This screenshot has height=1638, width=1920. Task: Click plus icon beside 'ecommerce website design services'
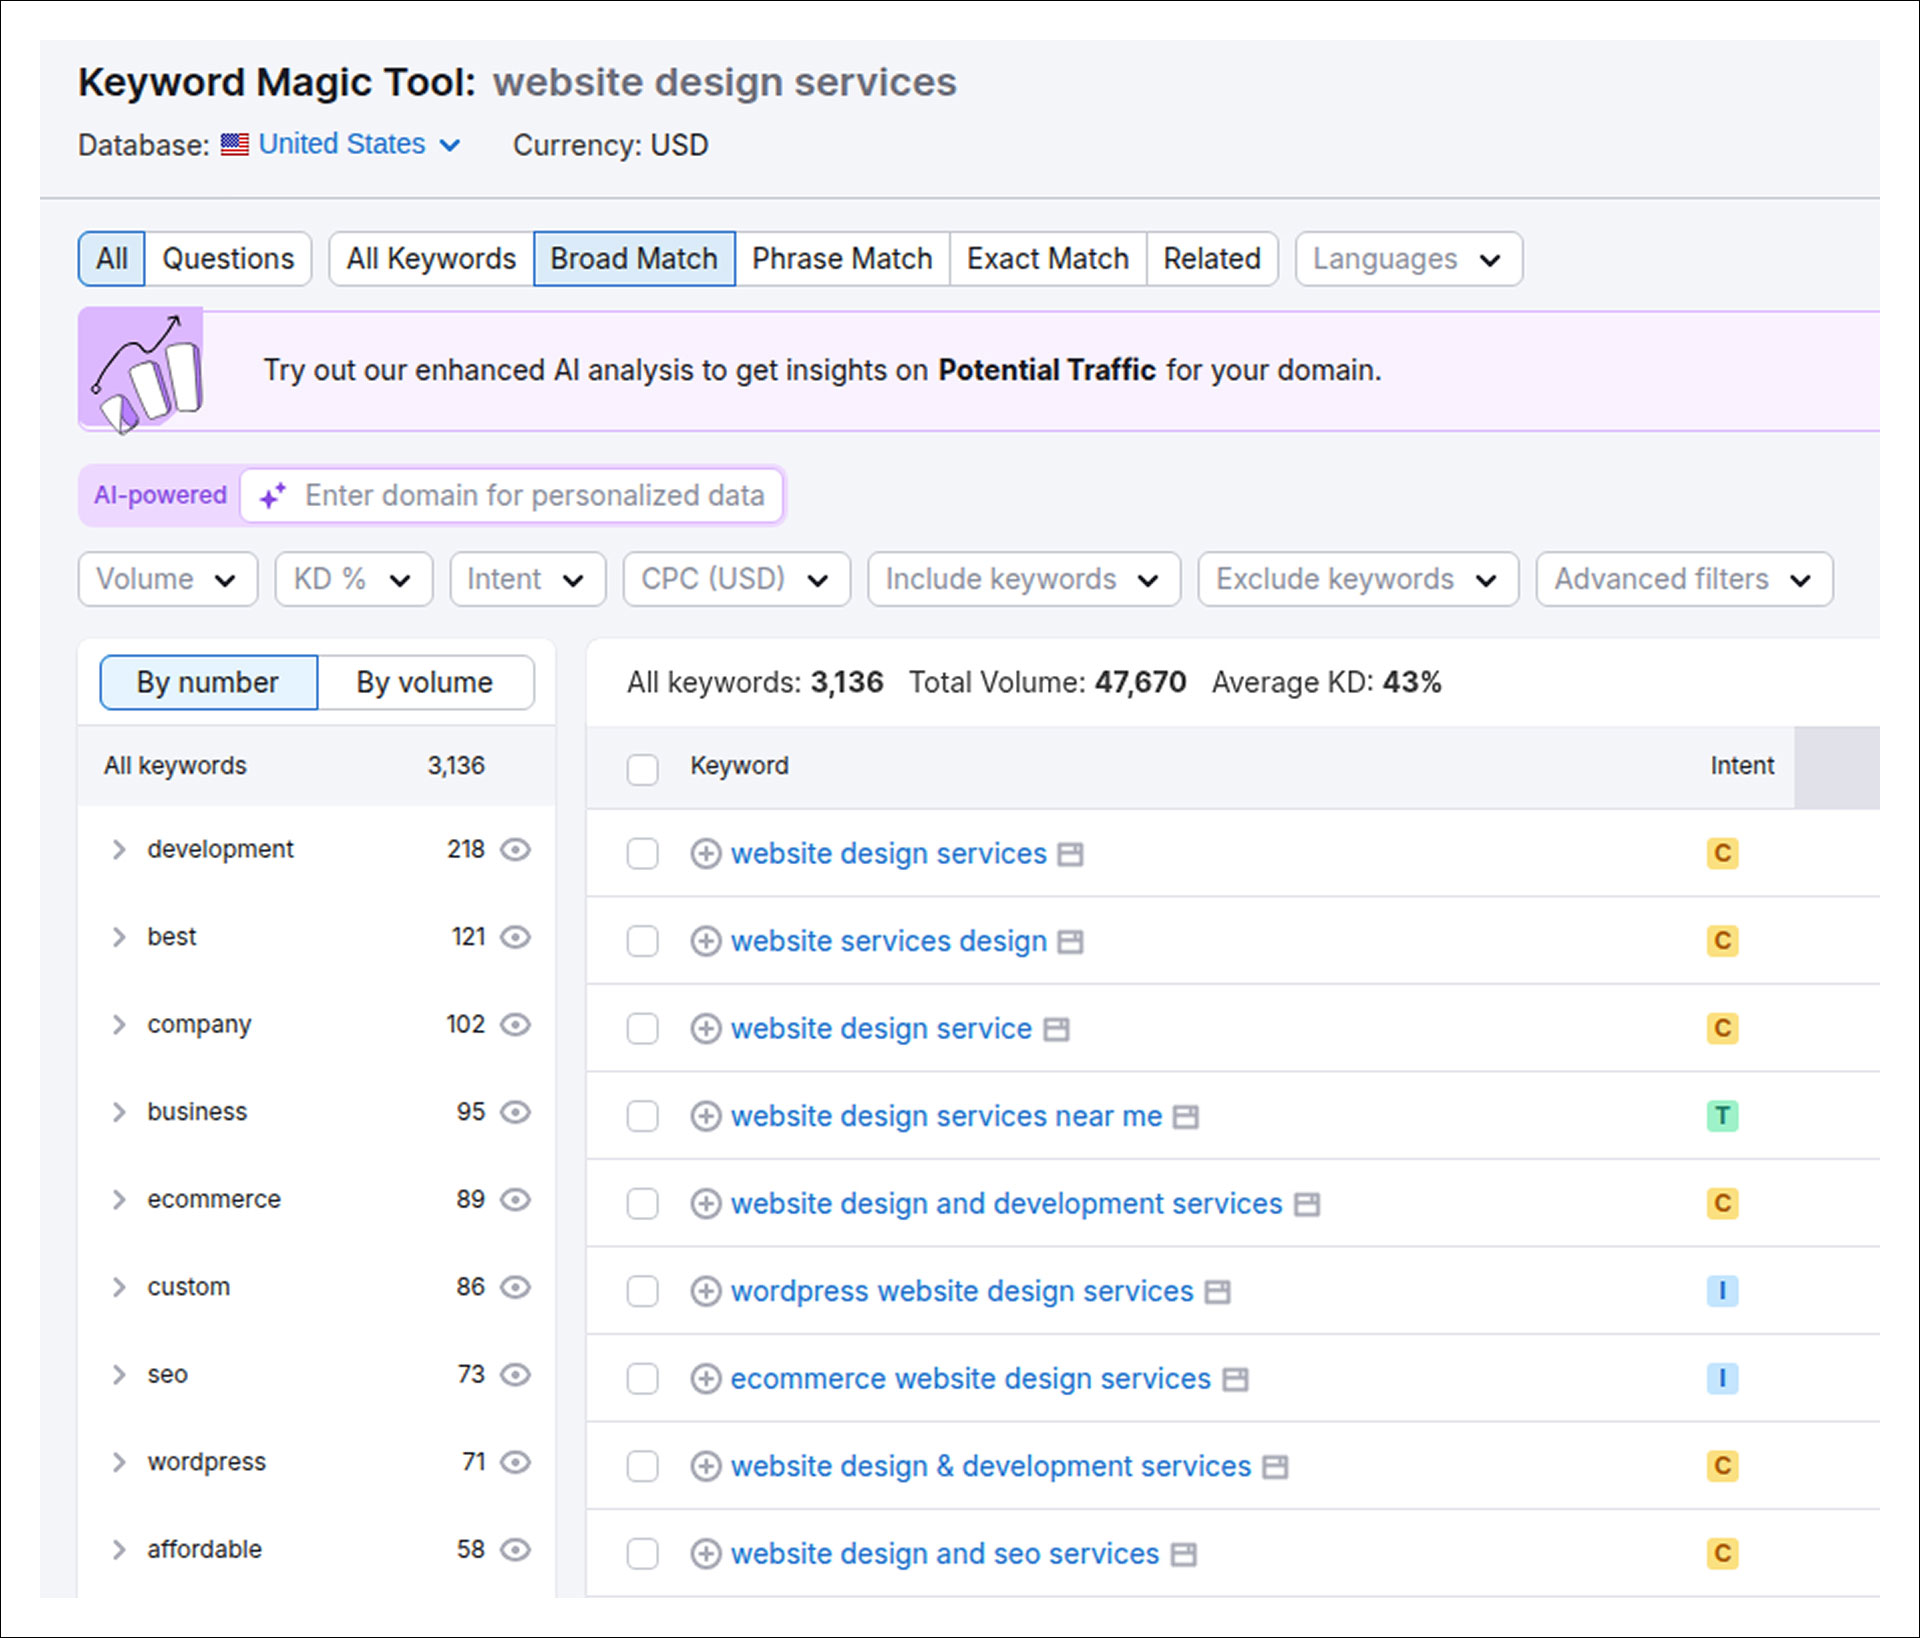click(706, 1379)
